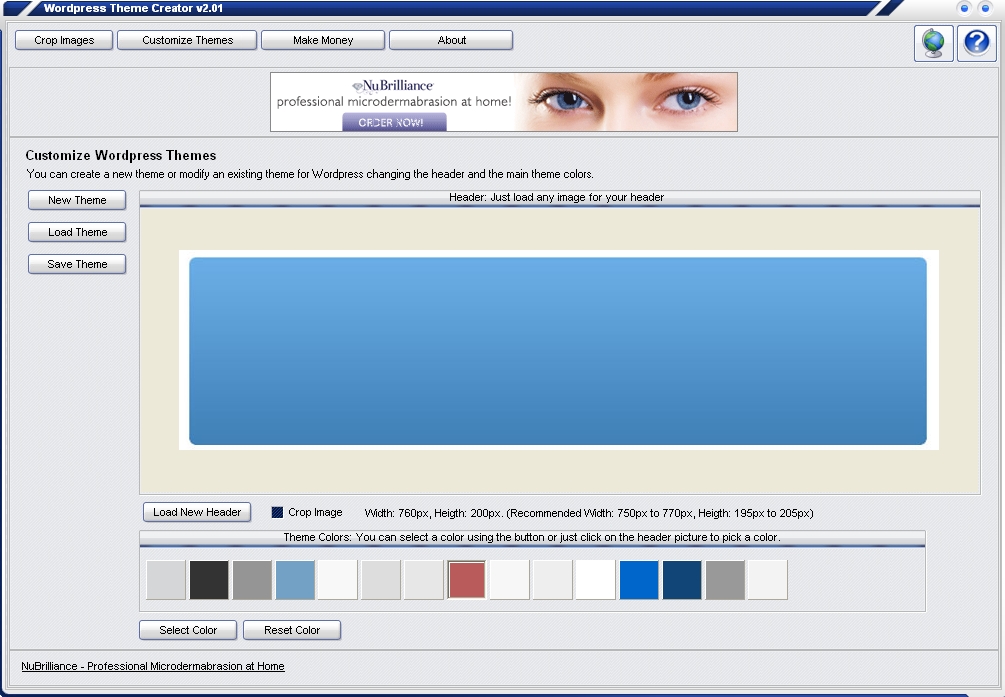Click the Save Theme button
1005x697 pixels.
click(77, 264)
